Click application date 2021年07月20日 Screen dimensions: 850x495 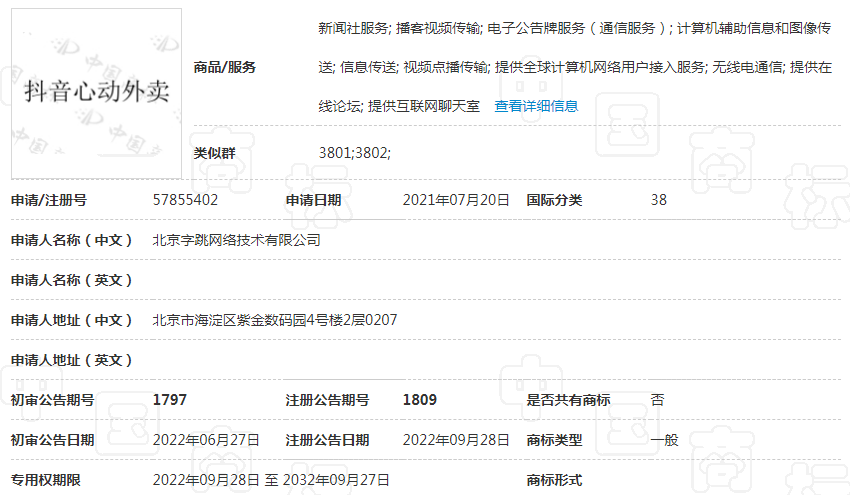[456, 200]
